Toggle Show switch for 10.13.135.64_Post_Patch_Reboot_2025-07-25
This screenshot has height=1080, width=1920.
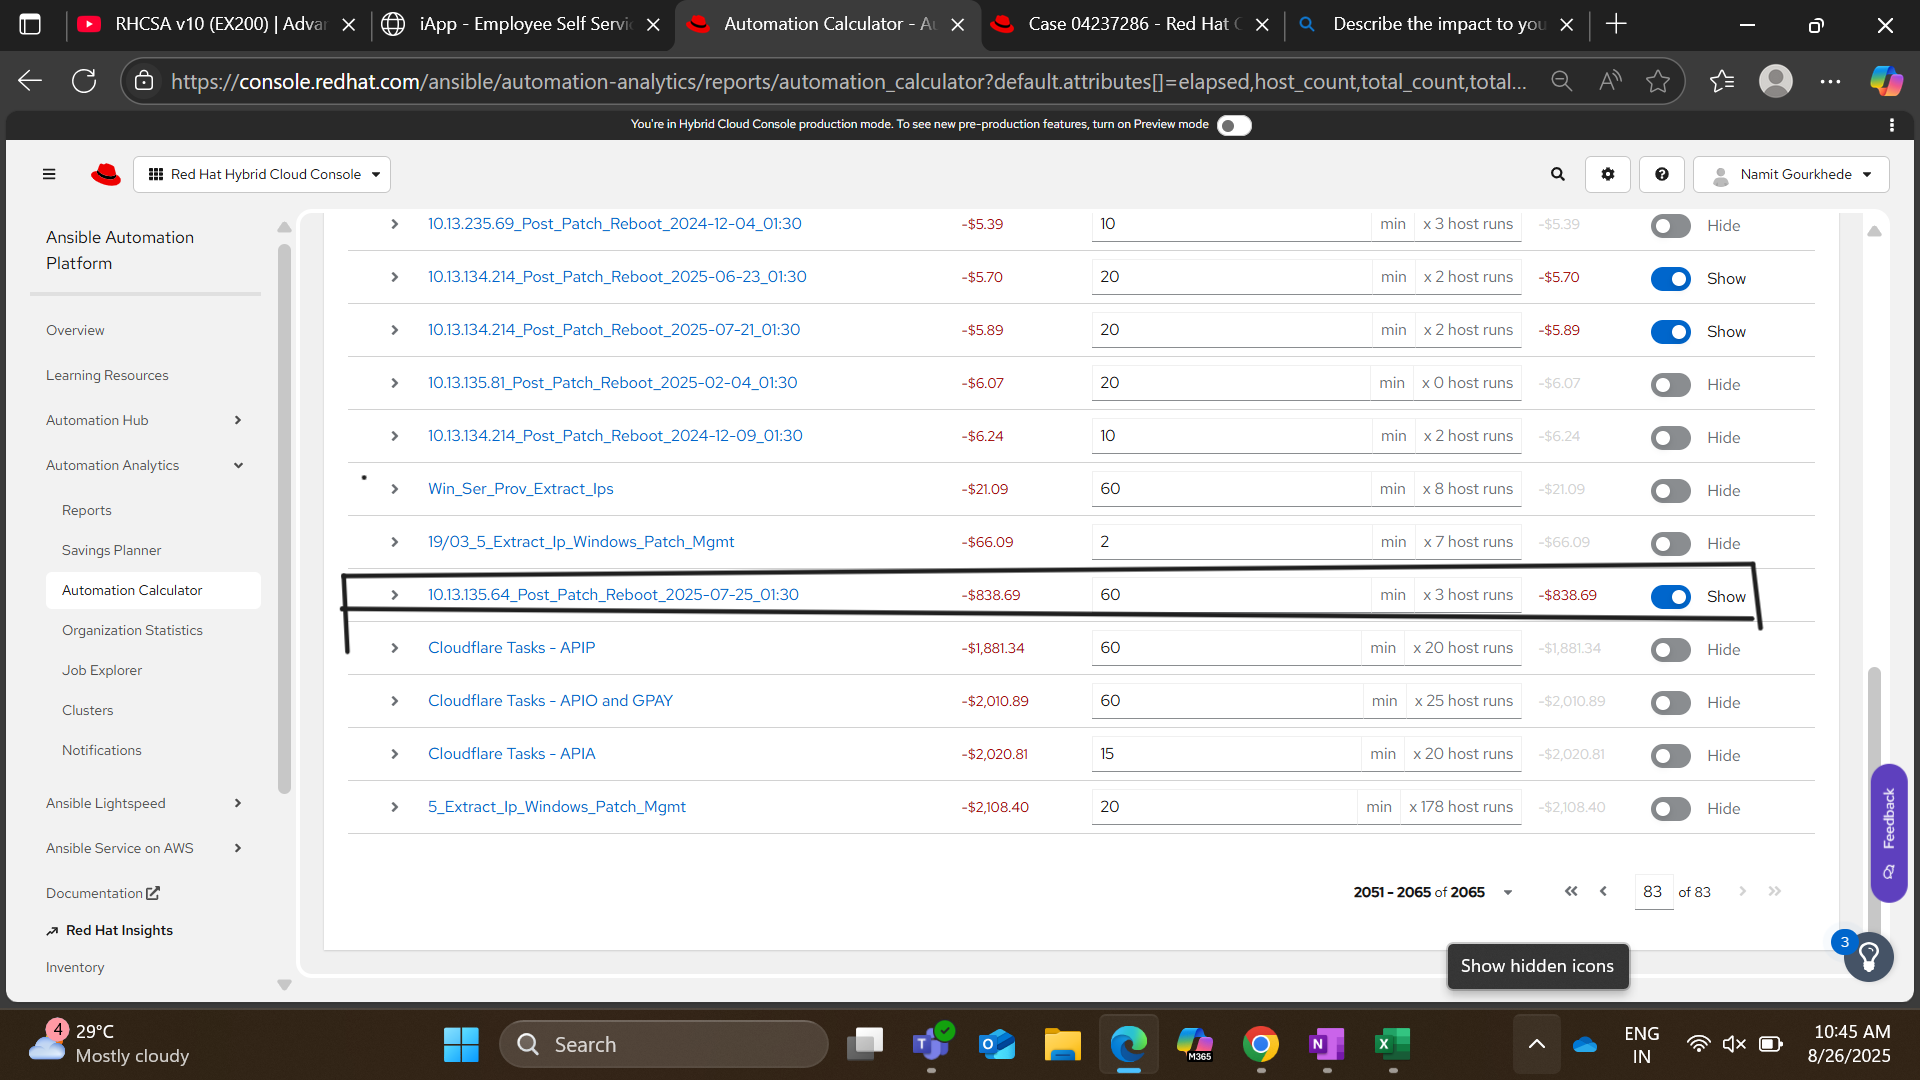pyautogui.click(x=1670, y=596)
